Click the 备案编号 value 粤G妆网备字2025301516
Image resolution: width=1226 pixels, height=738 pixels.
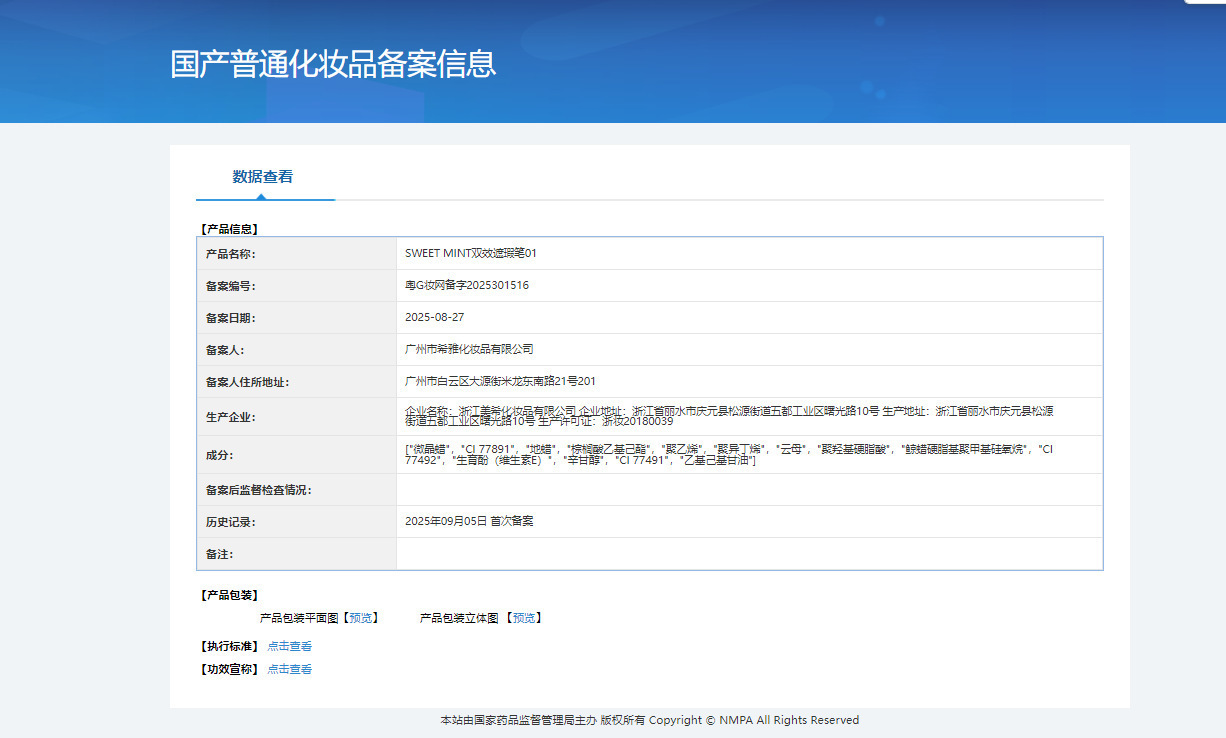pyautogui.click(x=467, y=286)
